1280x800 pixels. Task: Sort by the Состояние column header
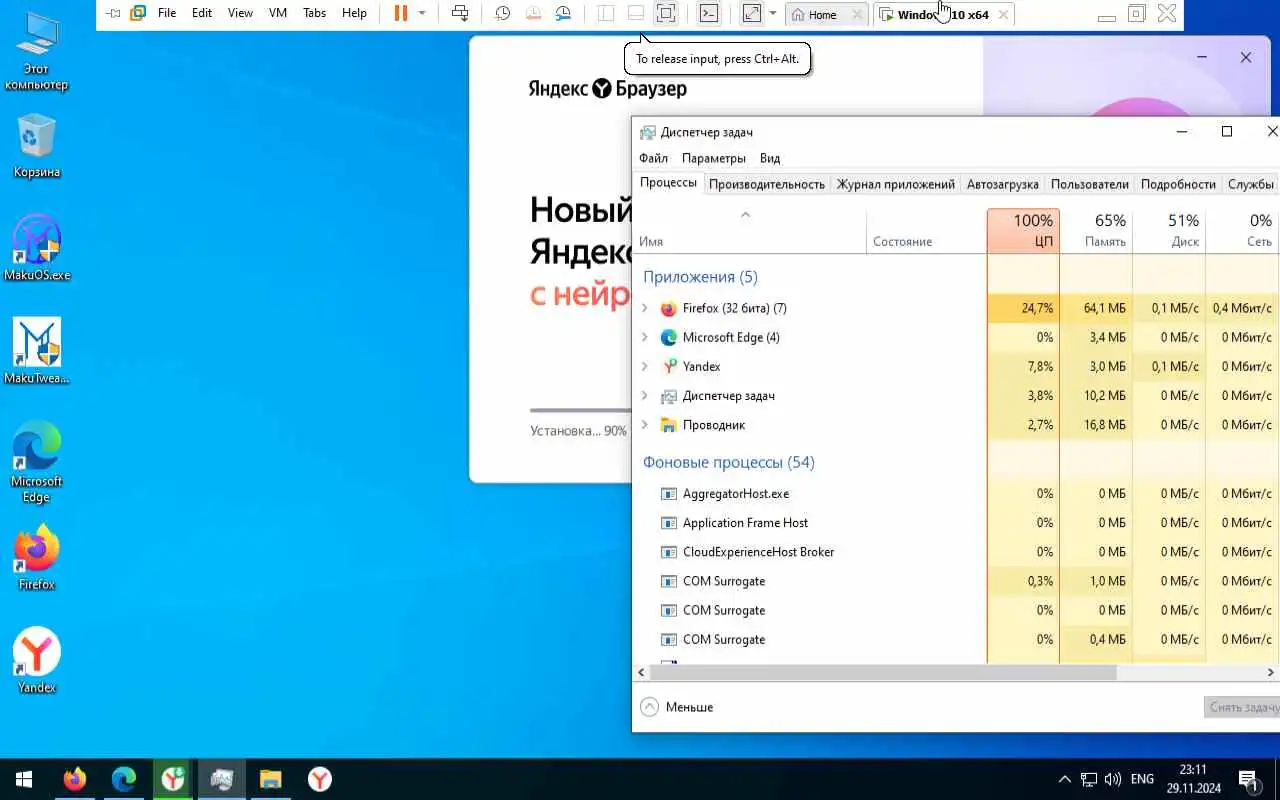(x=926, y=230)
